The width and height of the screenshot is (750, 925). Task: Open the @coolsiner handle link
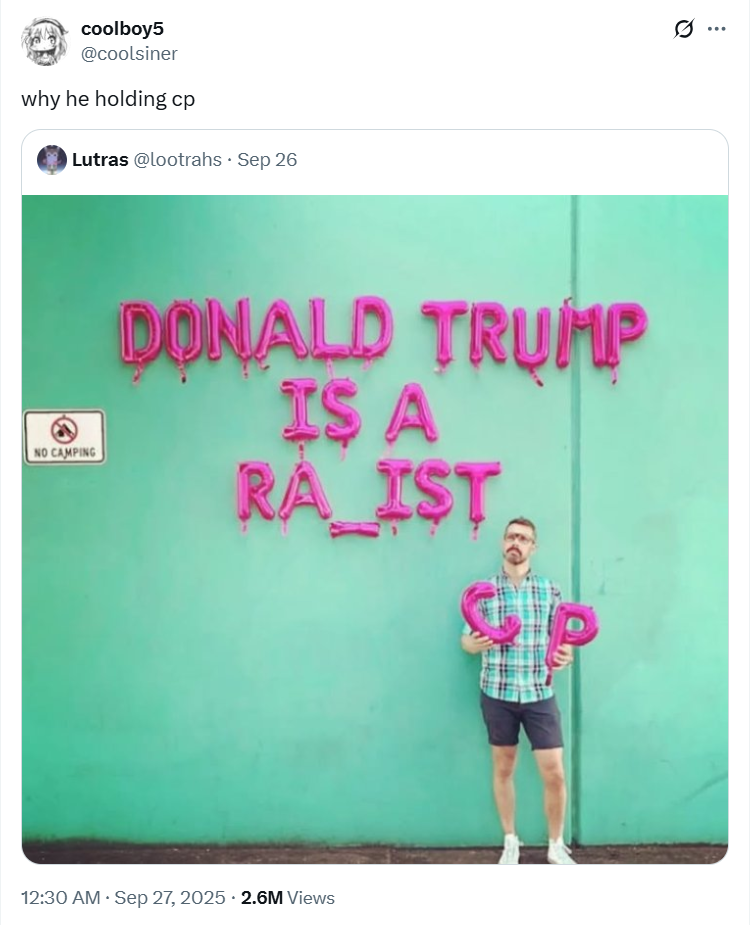click(x=129, y=54)
